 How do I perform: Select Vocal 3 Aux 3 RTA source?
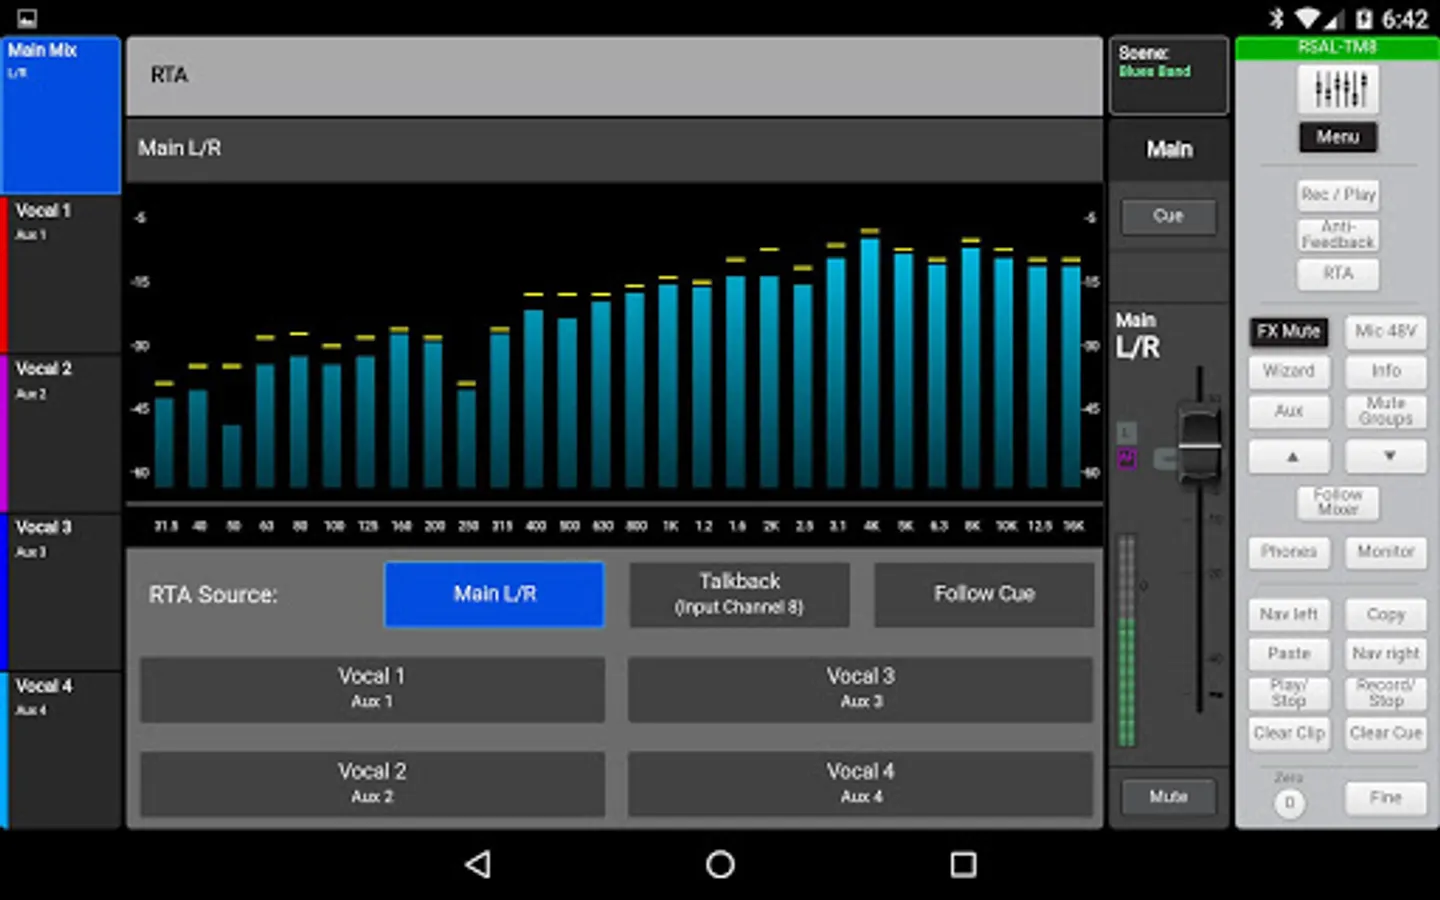[x=861, y=689]
